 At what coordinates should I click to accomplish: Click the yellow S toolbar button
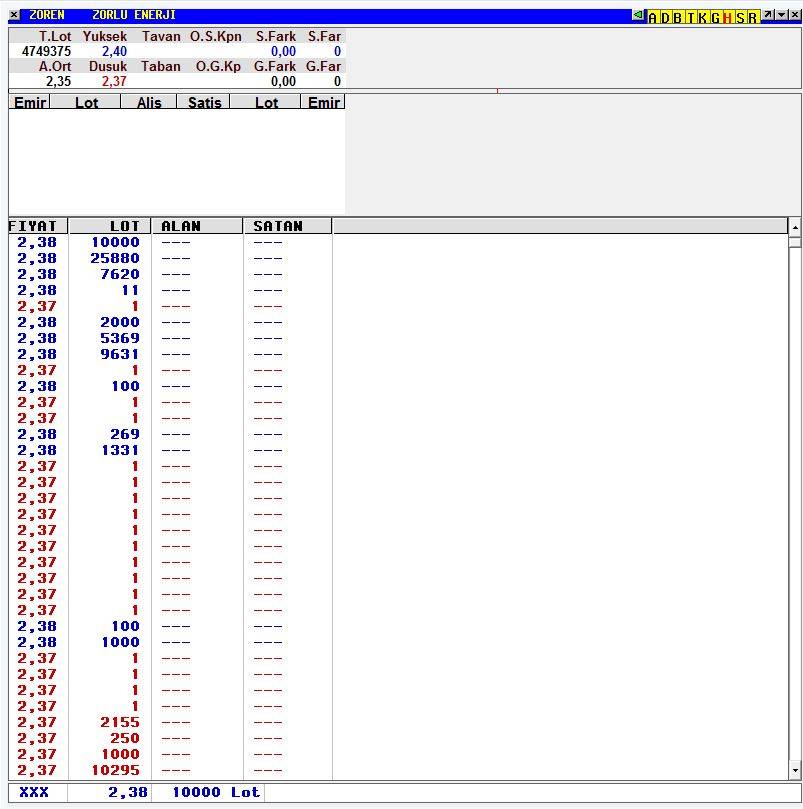(x=740, y=18)
